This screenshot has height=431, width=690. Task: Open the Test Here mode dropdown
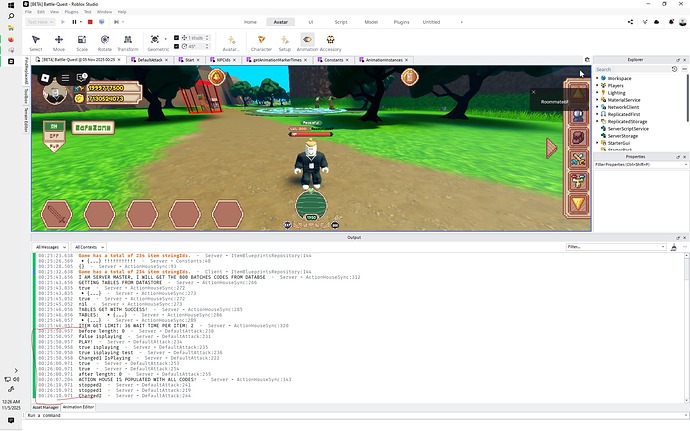(40, 22)
